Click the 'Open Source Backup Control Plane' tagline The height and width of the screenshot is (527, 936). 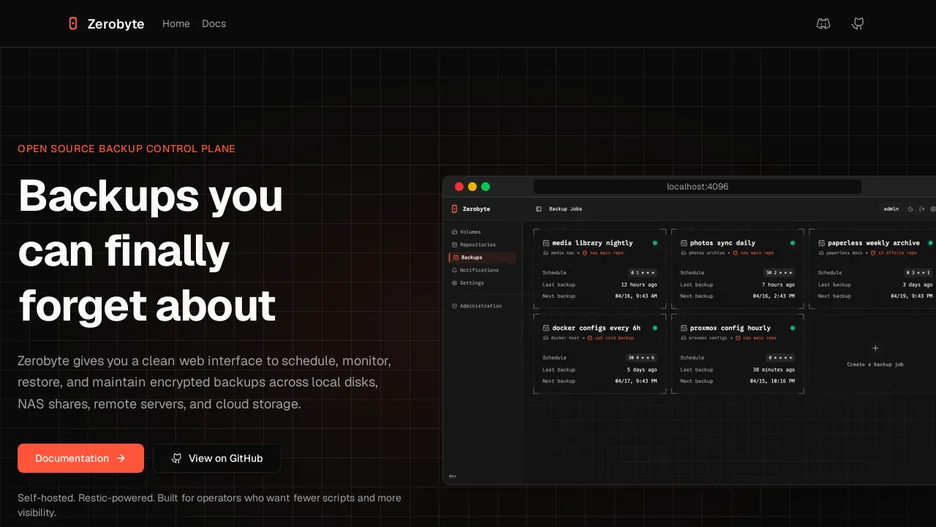pyautogui.click(x=127, y=149)
